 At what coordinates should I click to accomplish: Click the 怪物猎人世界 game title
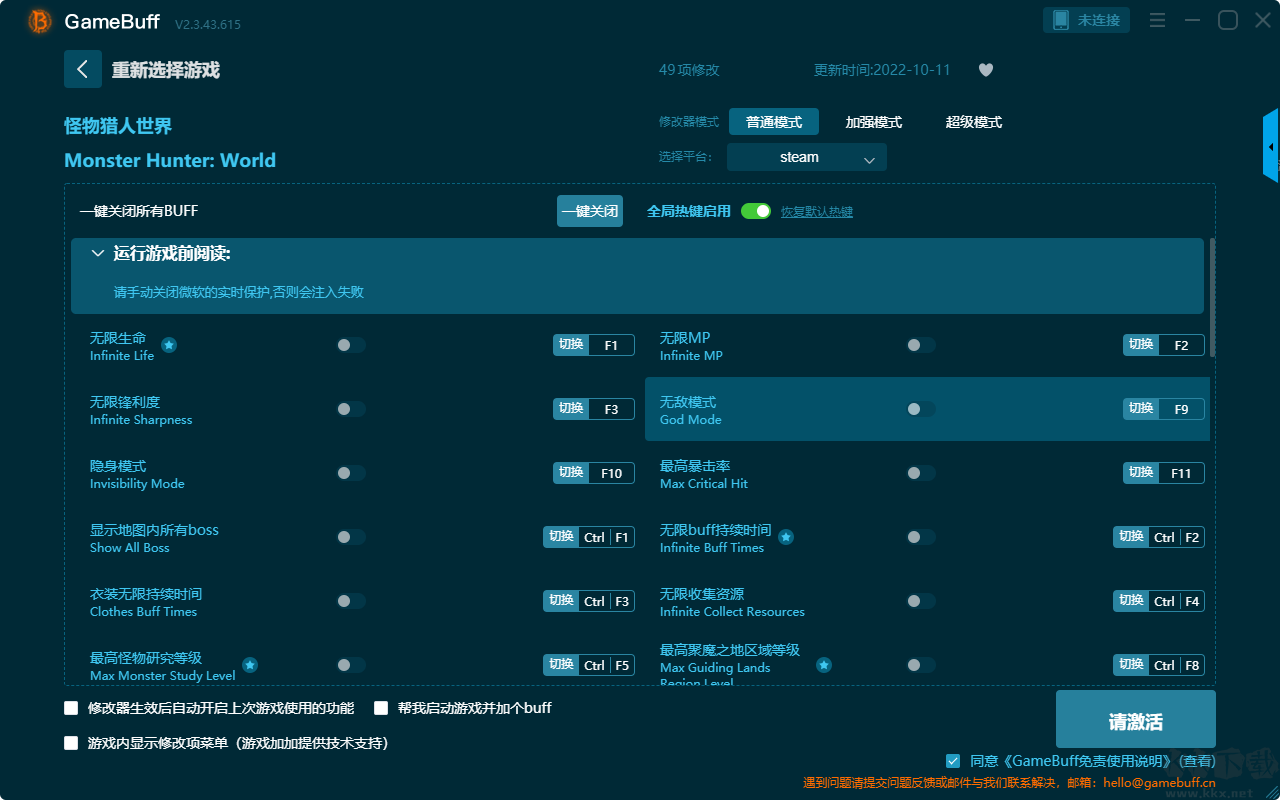(118, 126)
